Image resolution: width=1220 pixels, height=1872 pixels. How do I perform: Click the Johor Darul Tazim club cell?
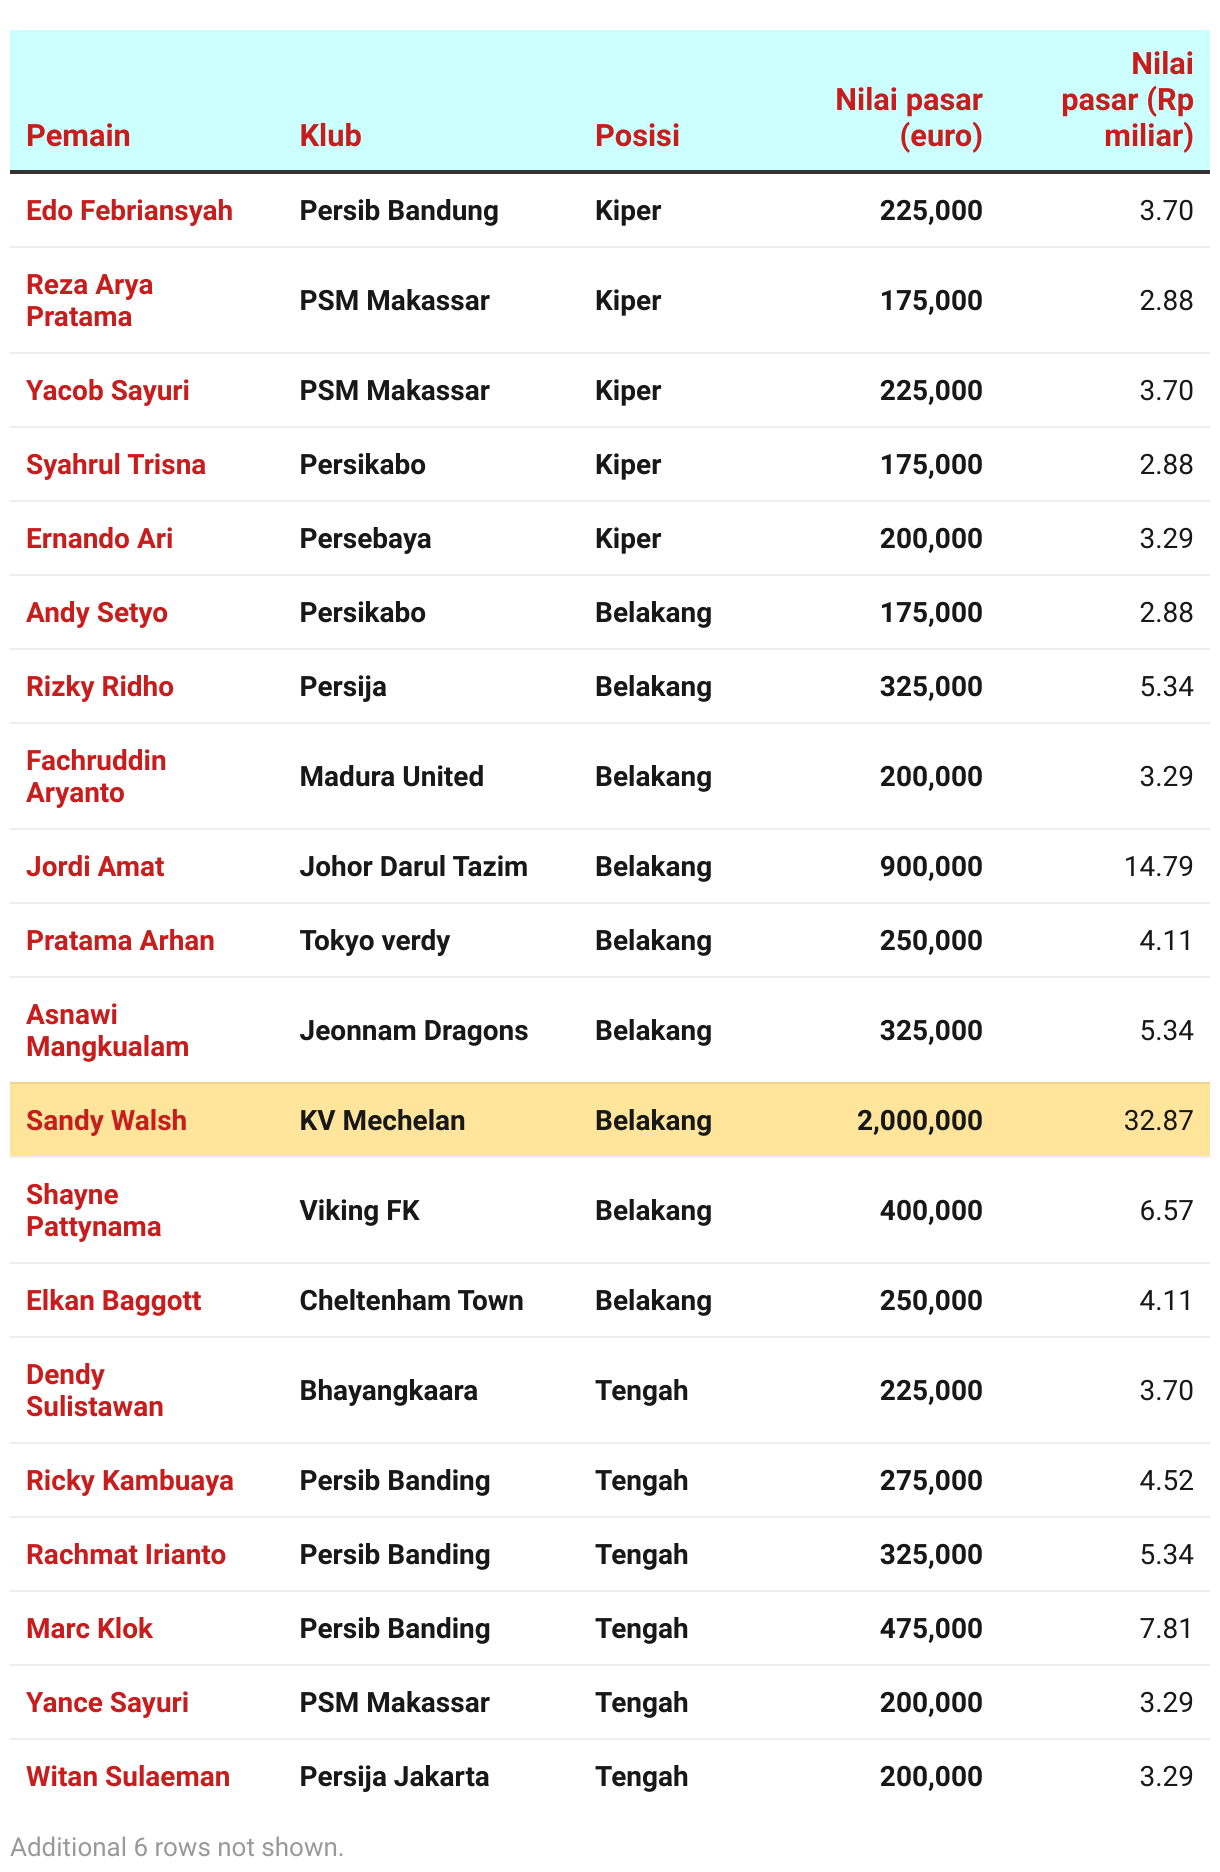[x=413, y=866]
